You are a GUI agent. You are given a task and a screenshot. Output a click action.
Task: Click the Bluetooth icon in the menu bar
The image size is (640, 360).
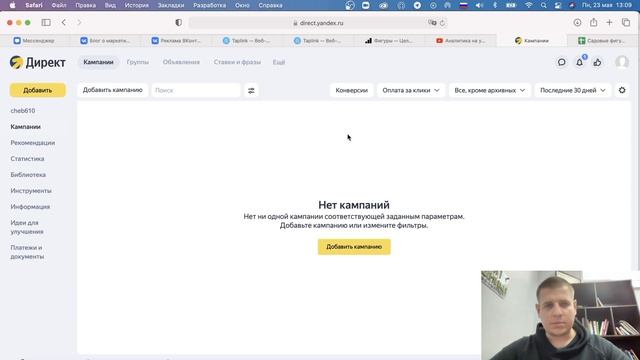tap(495, 5)
